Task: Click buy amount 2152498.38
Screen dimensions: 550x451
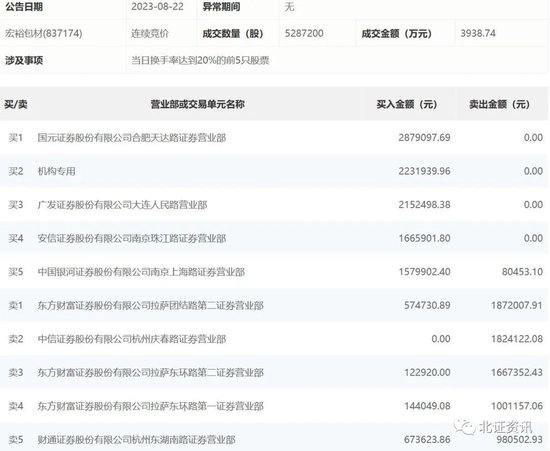Action: tap(424, 204)
